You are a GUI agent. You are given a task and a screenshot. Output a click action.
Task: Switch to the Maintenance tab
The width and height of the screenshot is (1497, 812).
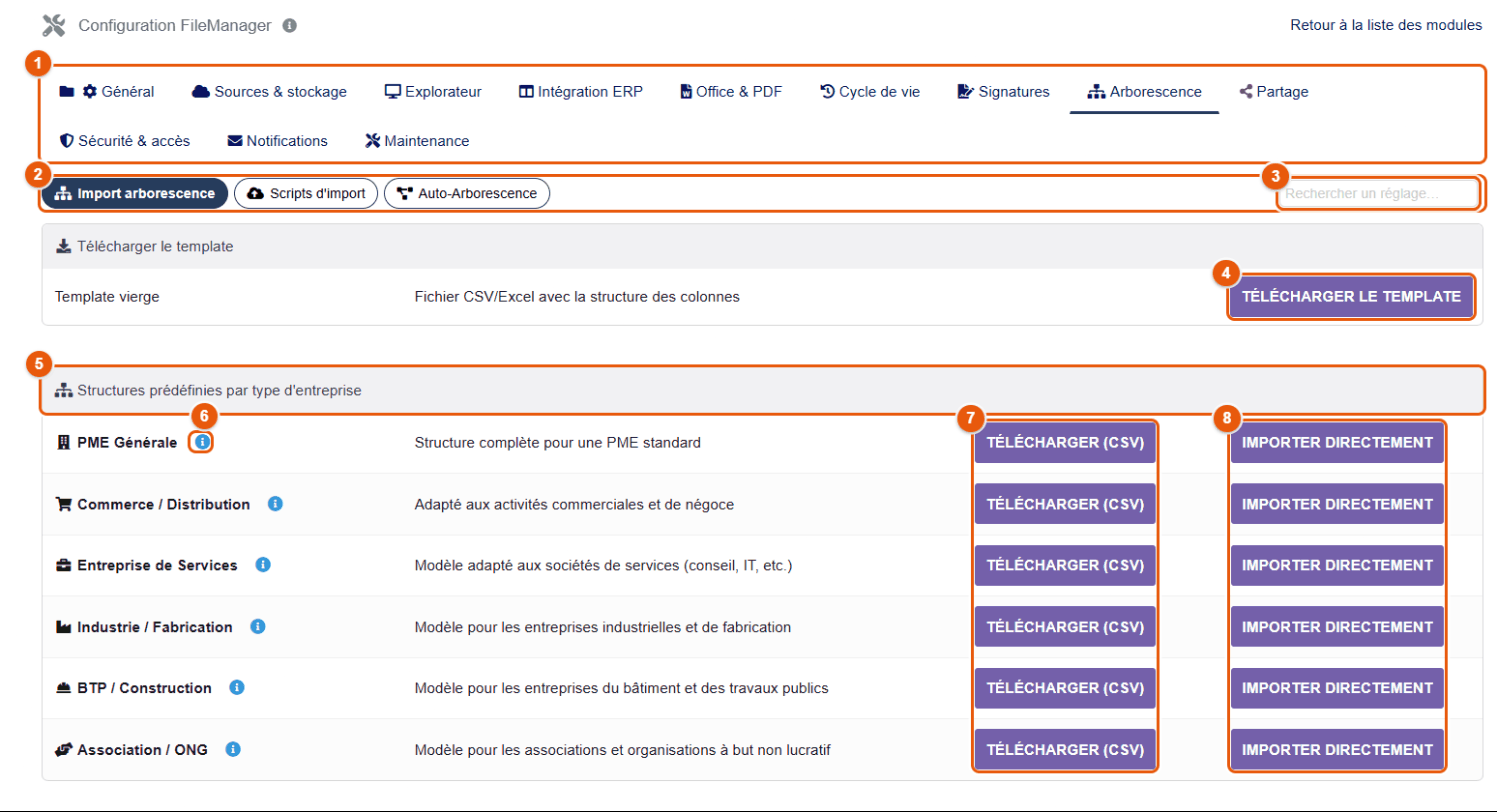click(x=417, y=141)
